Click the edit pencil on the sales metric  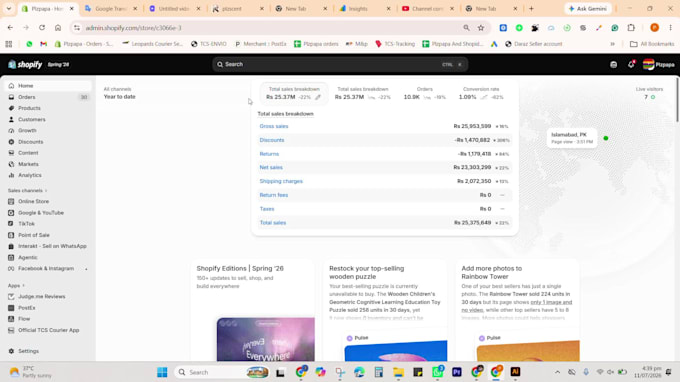[x=318, y=98]
